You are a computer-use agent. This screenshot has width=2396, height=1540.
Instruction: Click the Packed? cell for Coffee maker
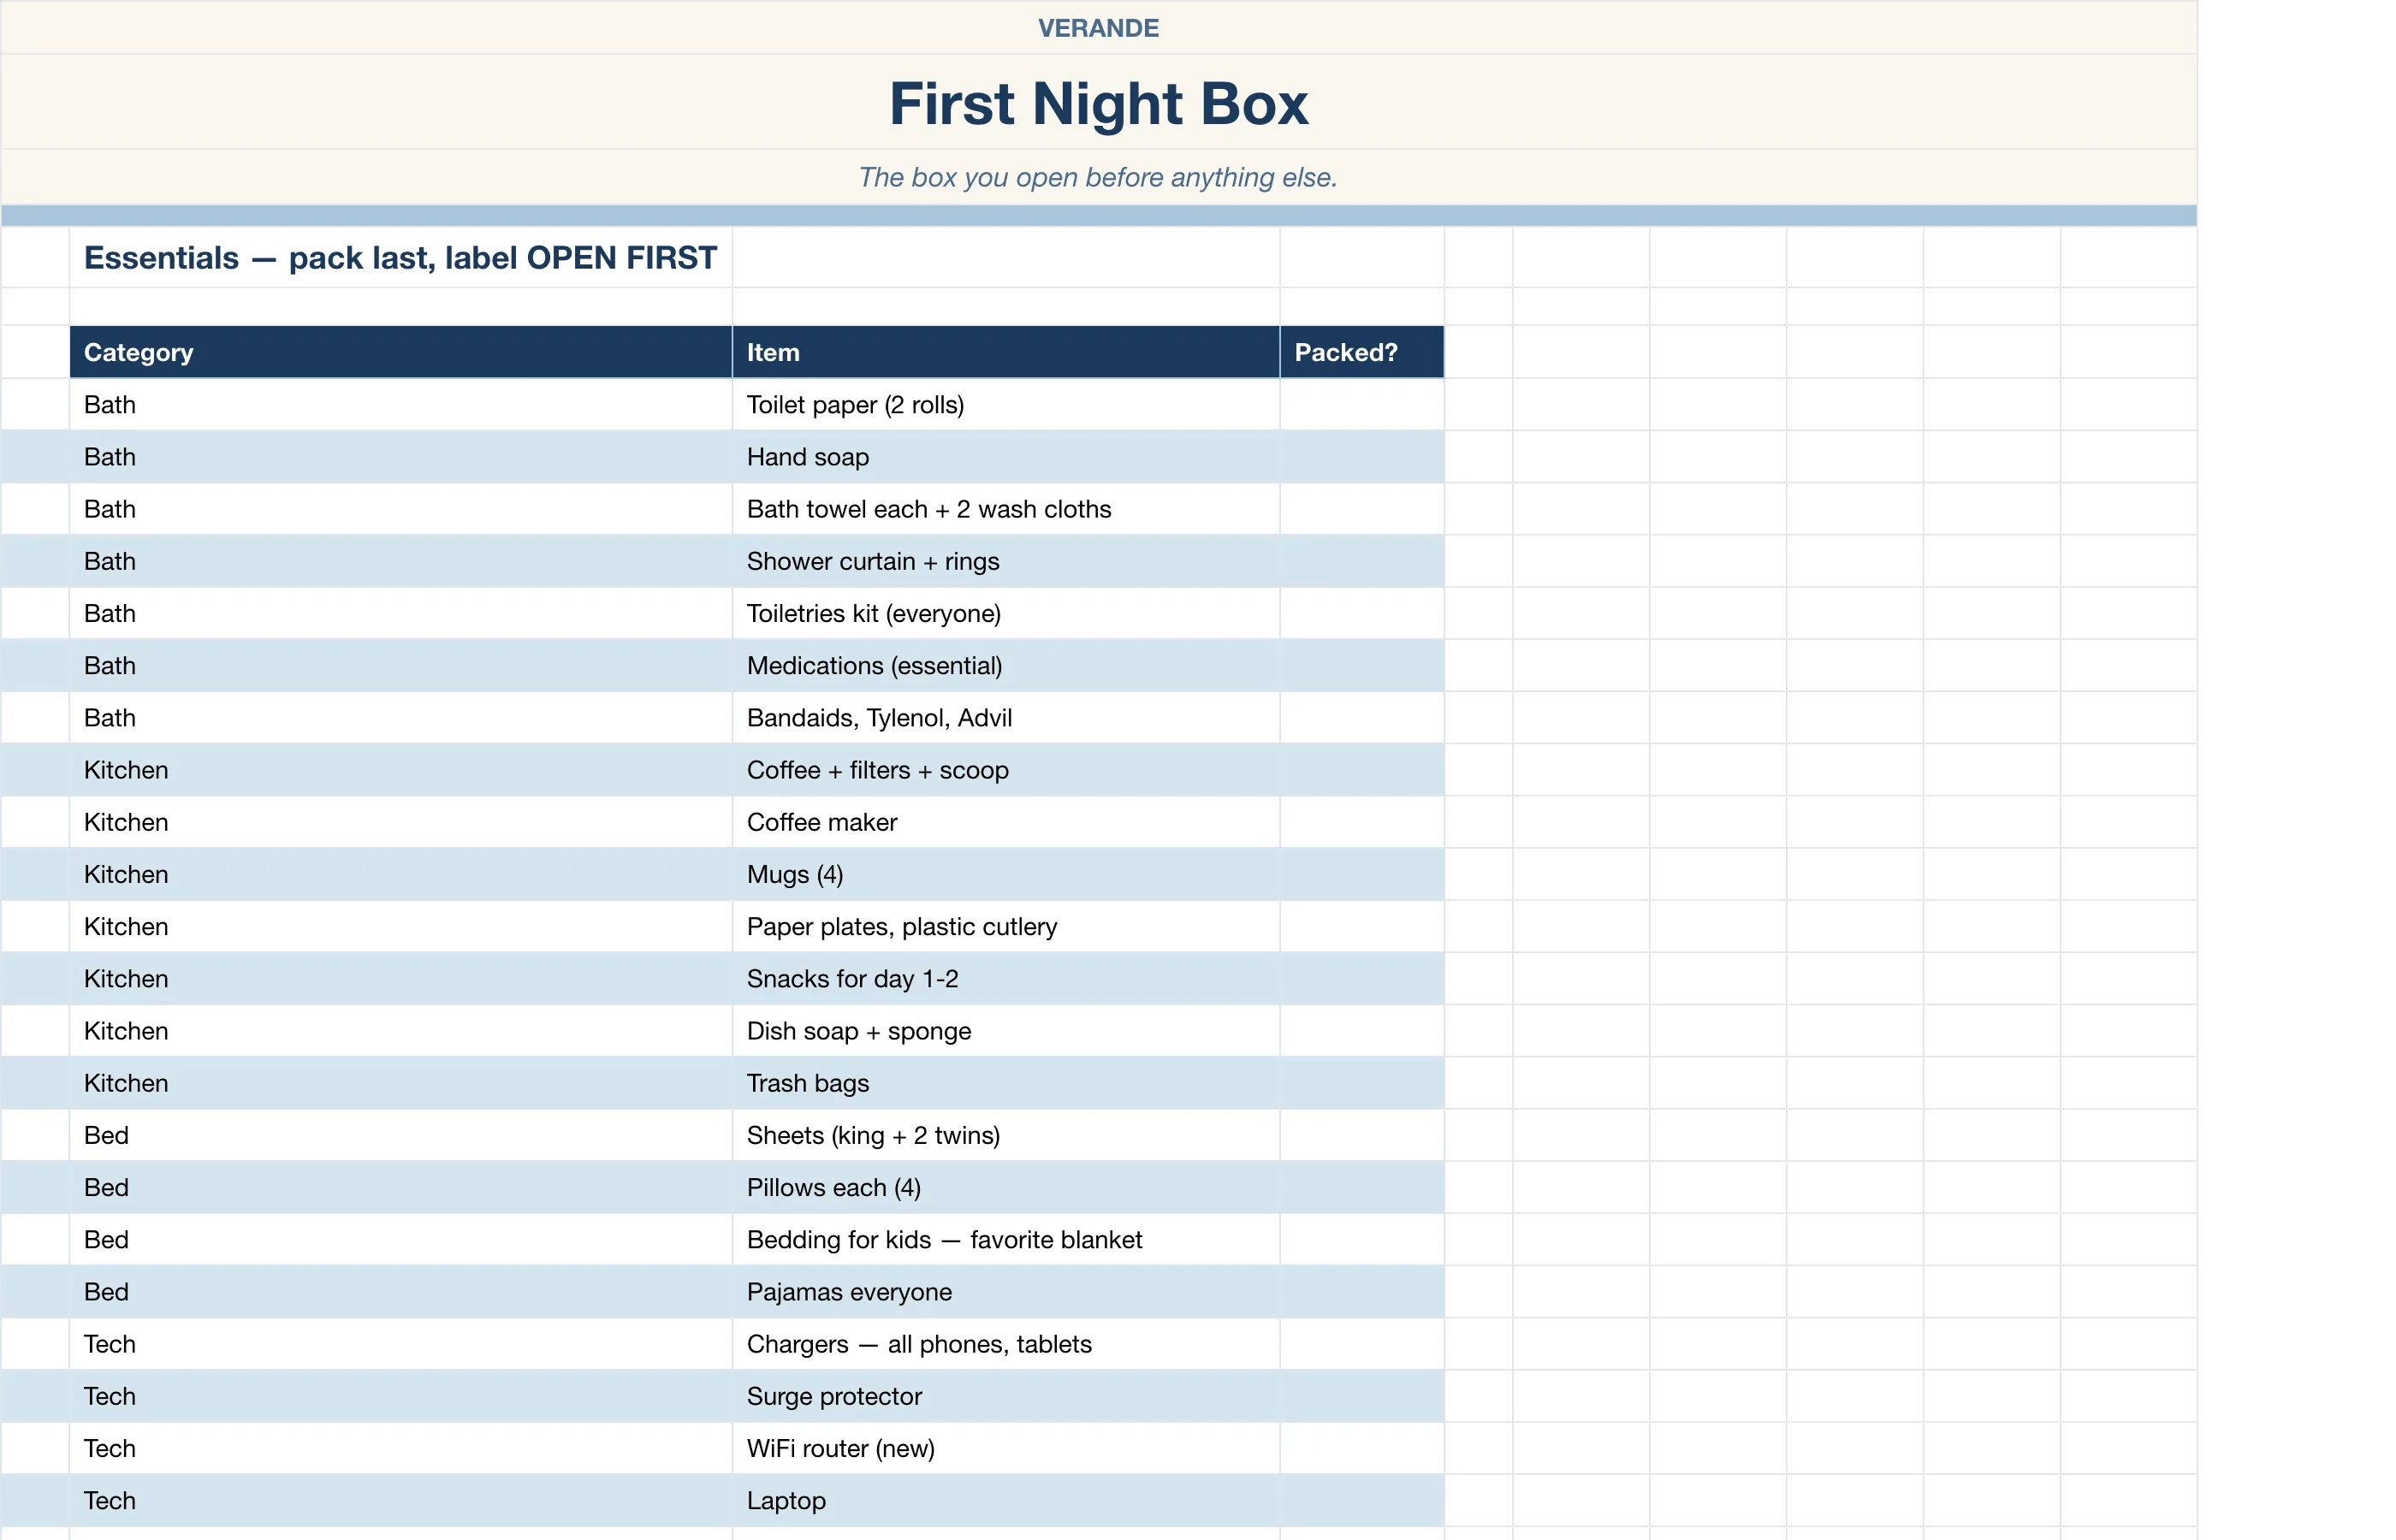1362,822
